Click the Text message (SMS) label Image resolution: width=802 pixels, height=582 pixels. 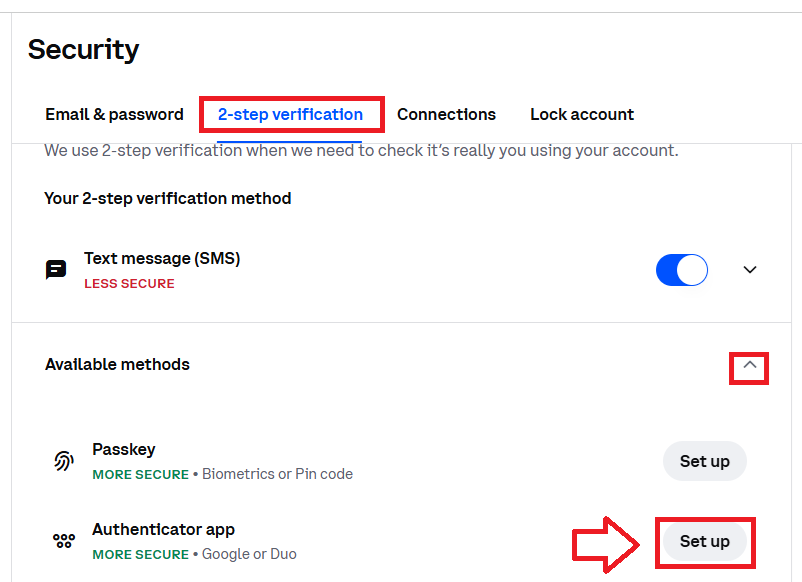click(162, 258)
